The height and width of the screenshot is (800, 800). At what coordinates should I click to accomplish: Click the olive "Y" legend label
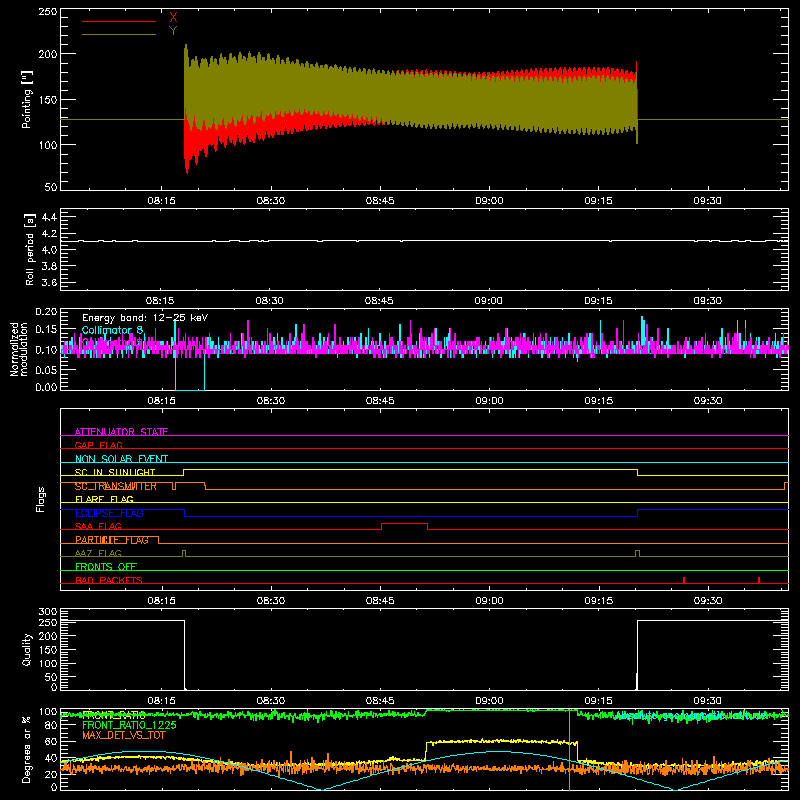(173, 31)
